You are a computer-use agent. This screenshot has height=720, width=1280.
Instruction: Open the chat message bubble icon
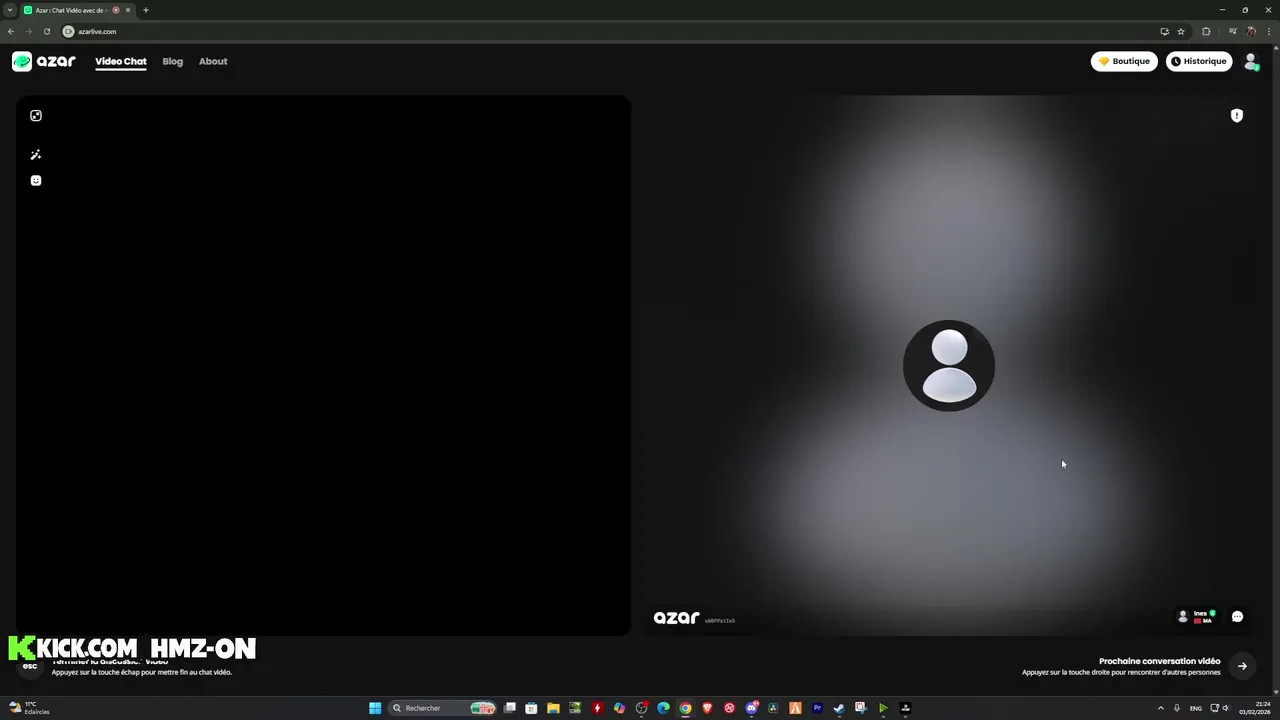coord(1237,617)
